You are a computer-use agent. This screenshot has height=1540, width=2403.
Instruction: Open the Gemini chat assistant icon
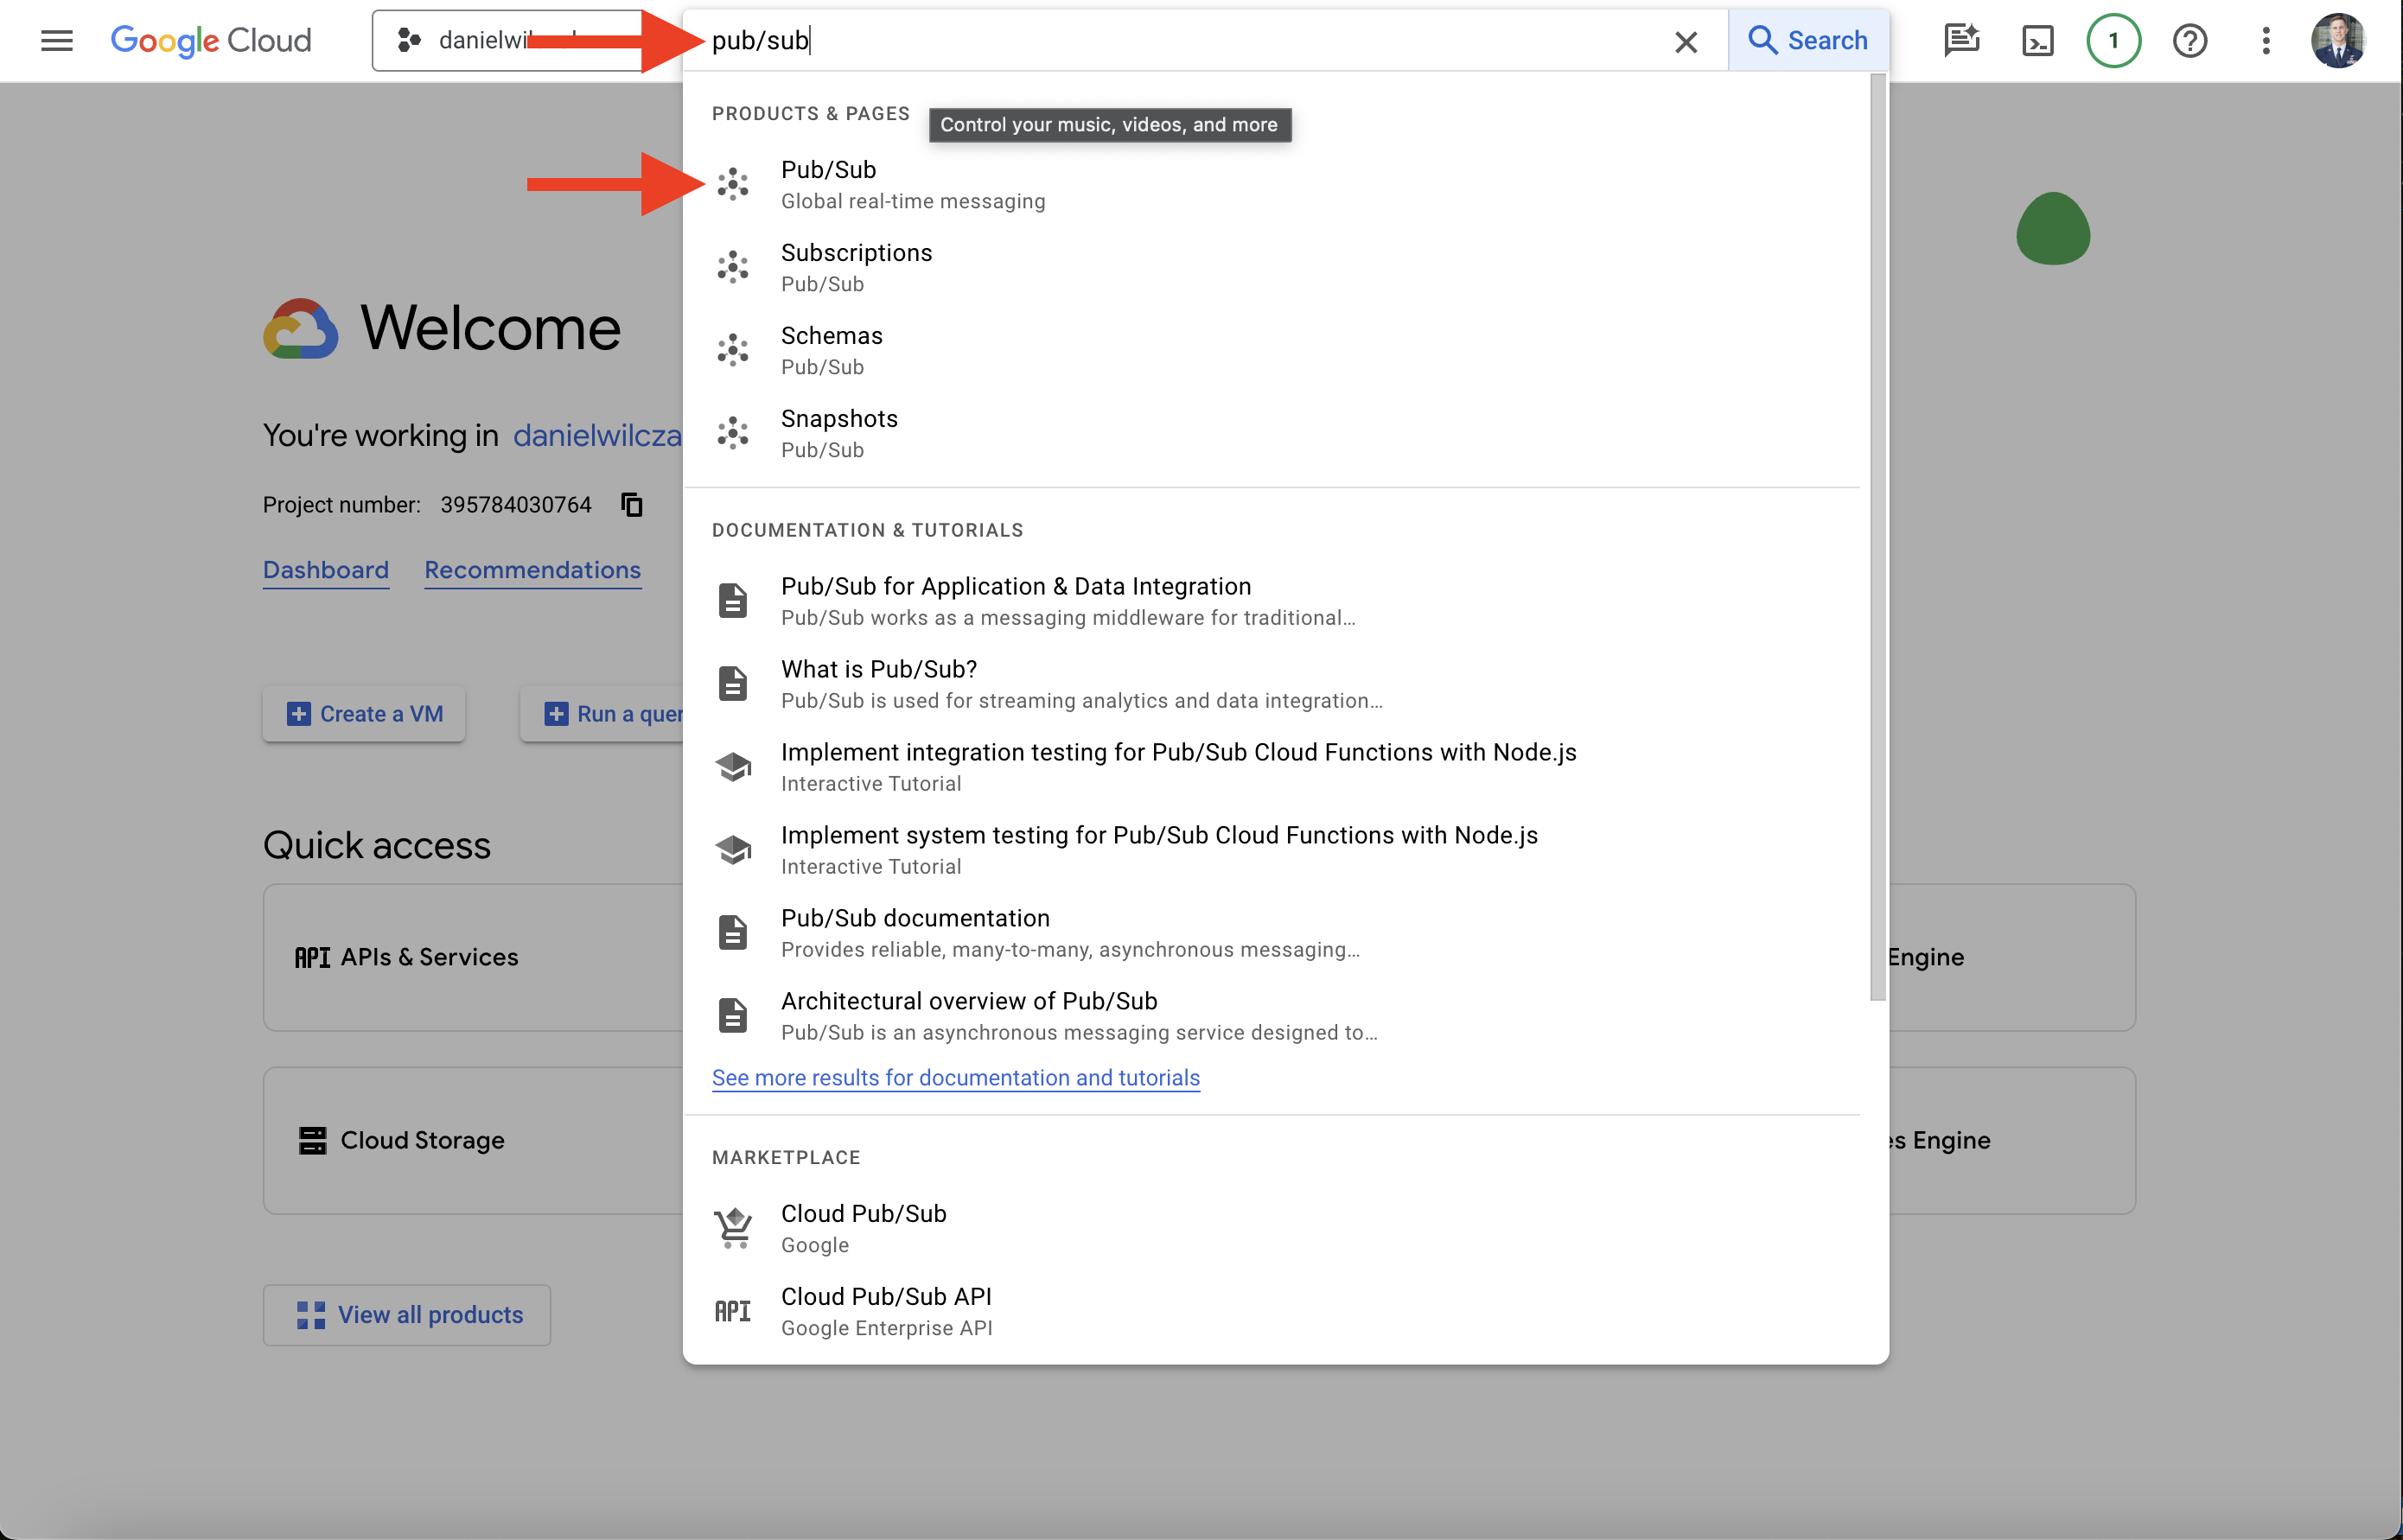click(x=1961, y=40)
